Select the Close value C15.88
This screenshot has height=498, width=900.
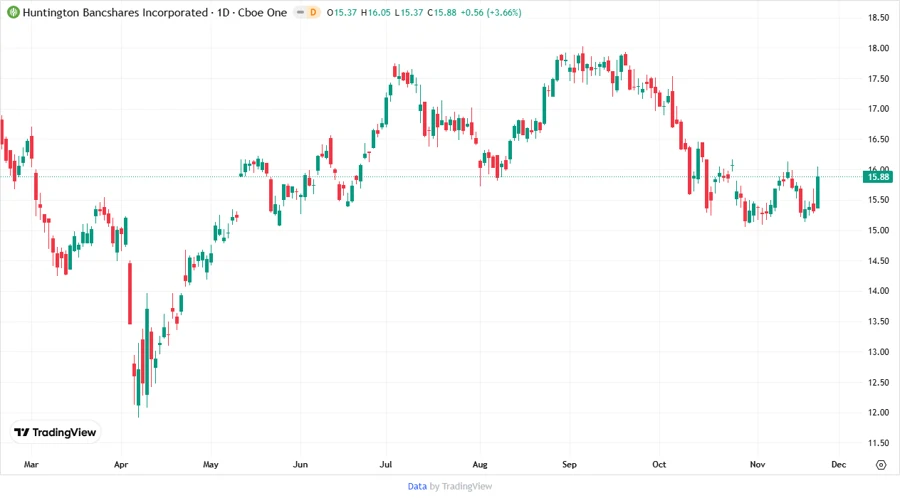442,12
